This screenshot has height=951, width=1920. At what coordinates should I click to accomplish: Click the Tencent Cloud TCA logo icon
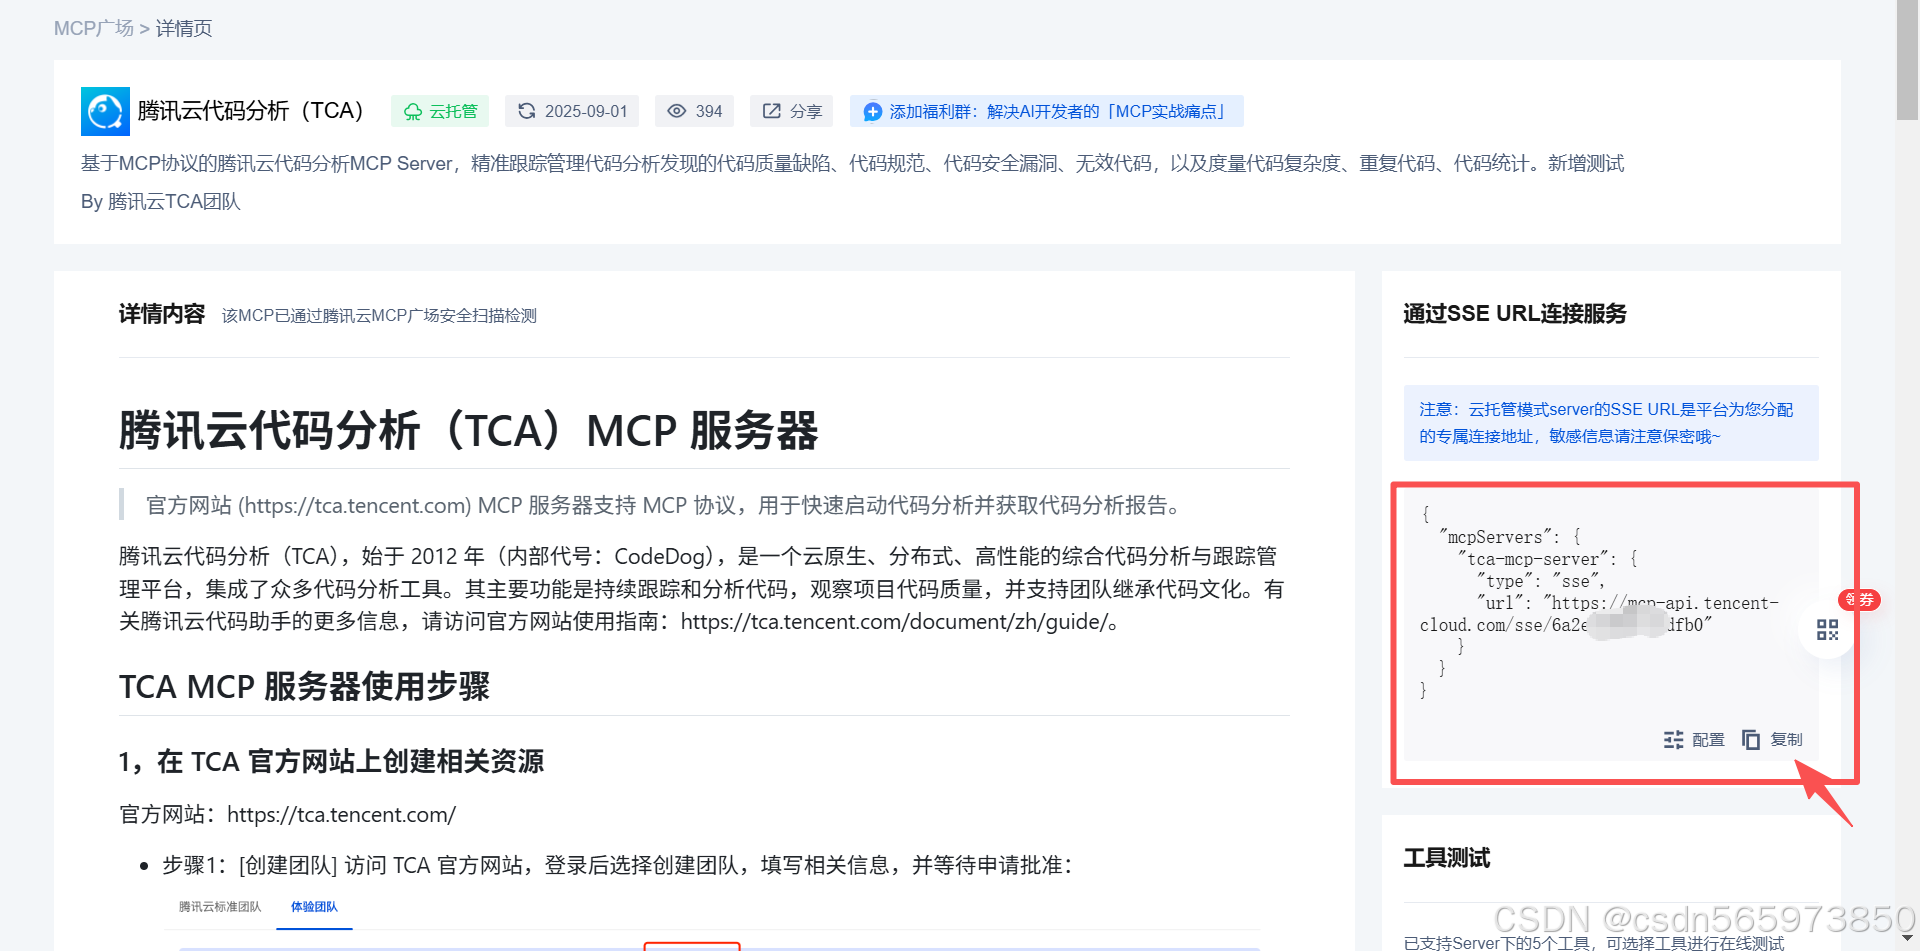click(105, 111)
